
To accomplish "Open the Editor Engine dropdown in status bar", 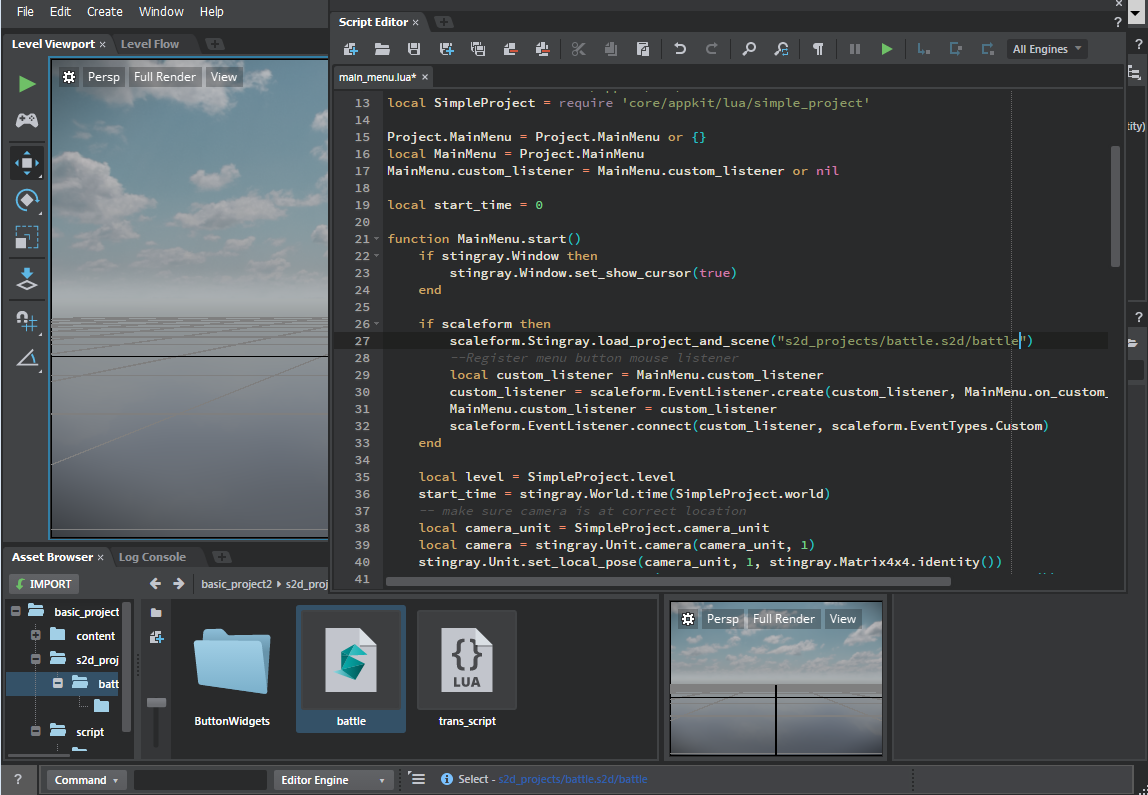I will click(333, 780).
